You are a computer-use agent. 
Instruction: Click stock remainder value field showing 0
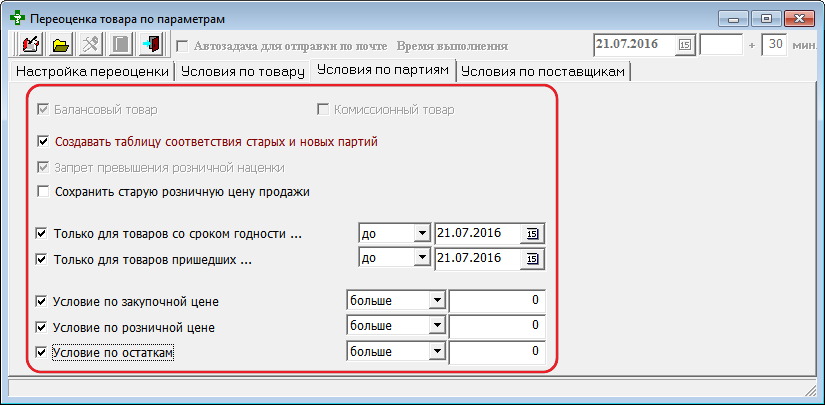[x=497, y=351]
